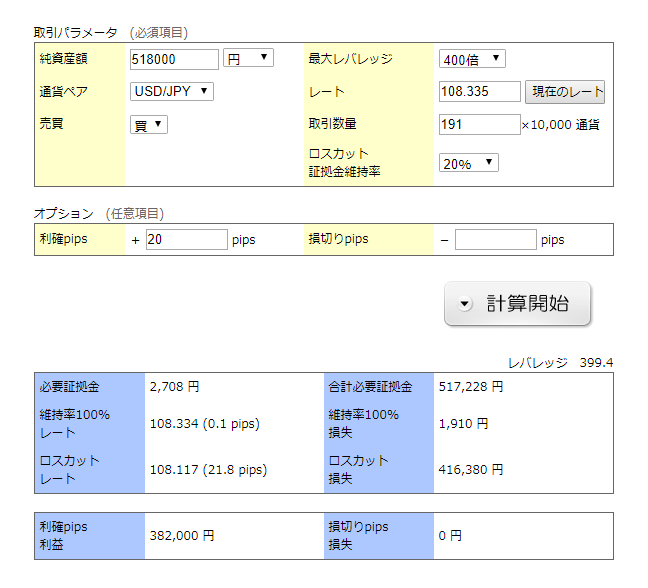Select the 維持率100% 損失 value 1,910 円

[463, 424]
